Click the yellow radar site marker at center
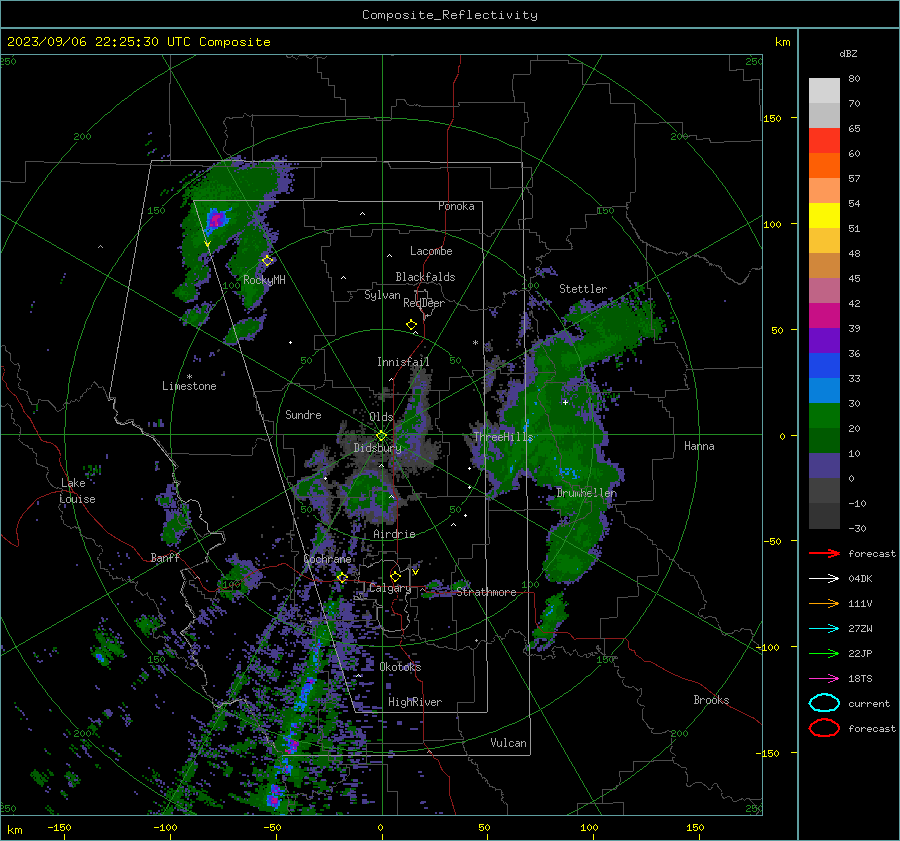The image size is (900, 841). pos(381,436)
